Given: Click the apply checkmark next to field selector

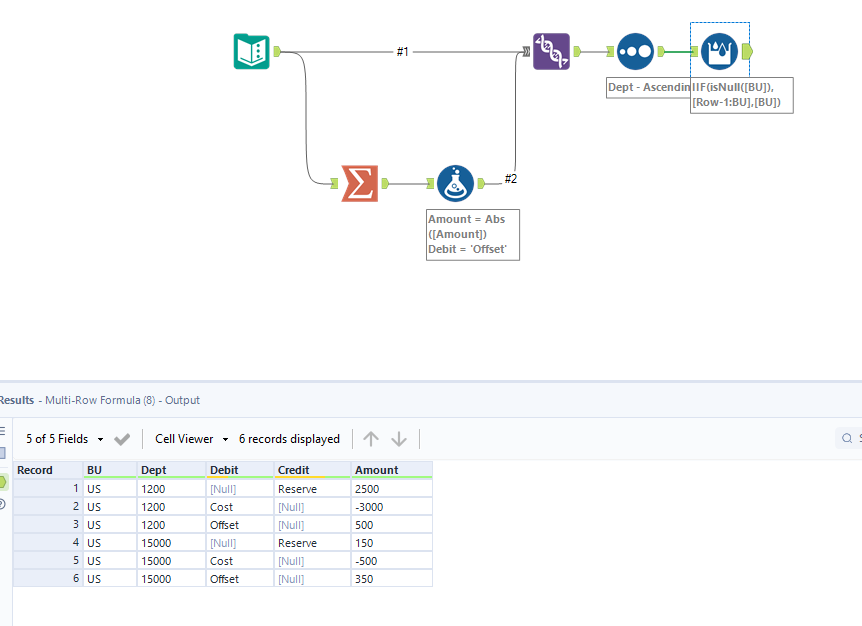Looking at the screenshot, I should 122,438.
